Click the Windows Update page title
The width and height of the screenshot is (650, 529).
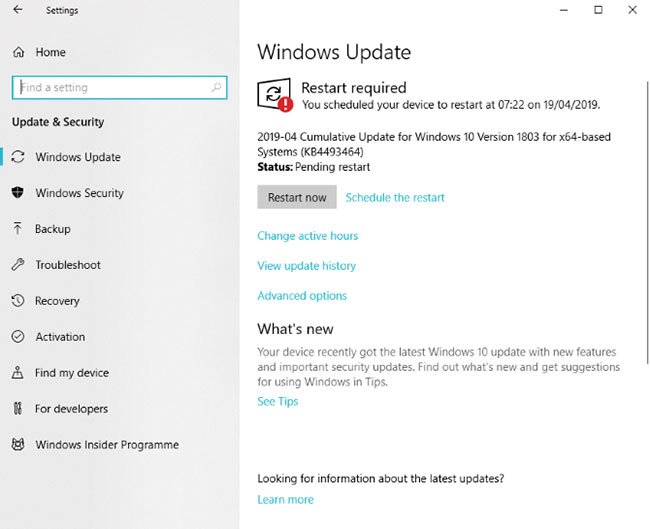334,52
